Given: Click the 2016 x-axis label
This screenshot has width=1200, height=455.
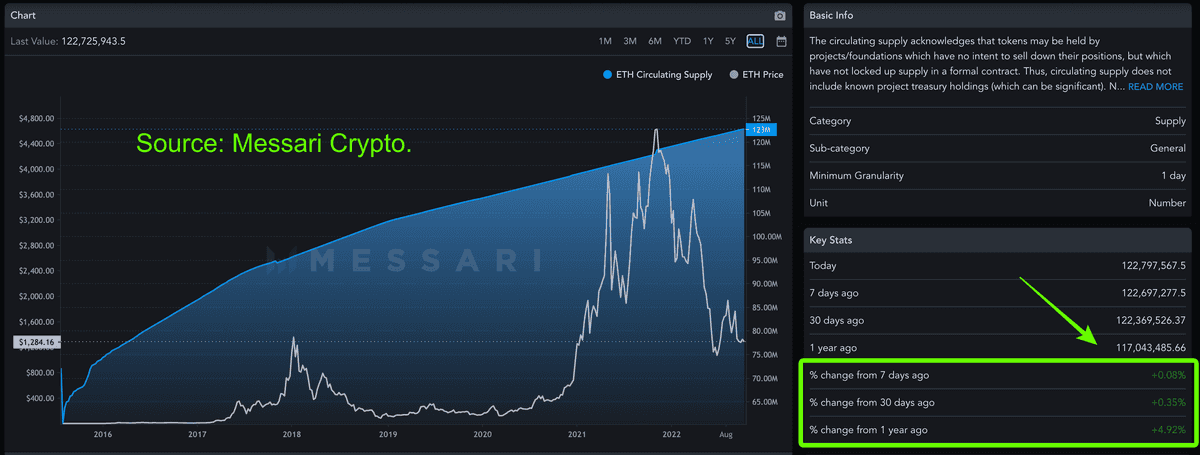Looking at the screenshot, I should [103, 435].
